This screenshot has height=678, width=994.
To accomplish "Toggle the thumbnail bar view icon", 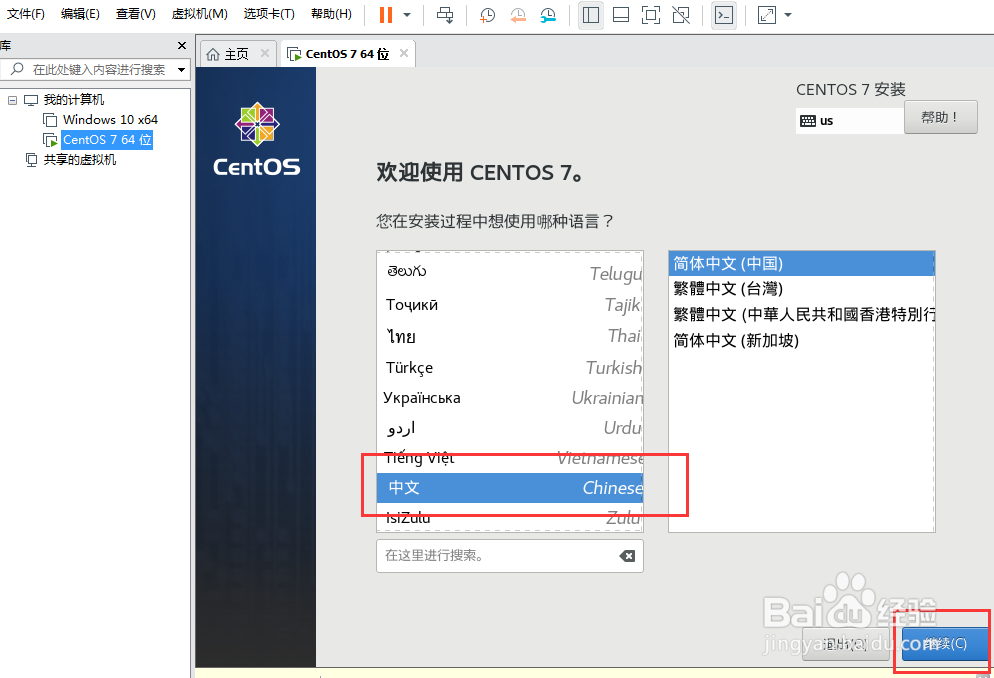I will (x=621, y=15).
